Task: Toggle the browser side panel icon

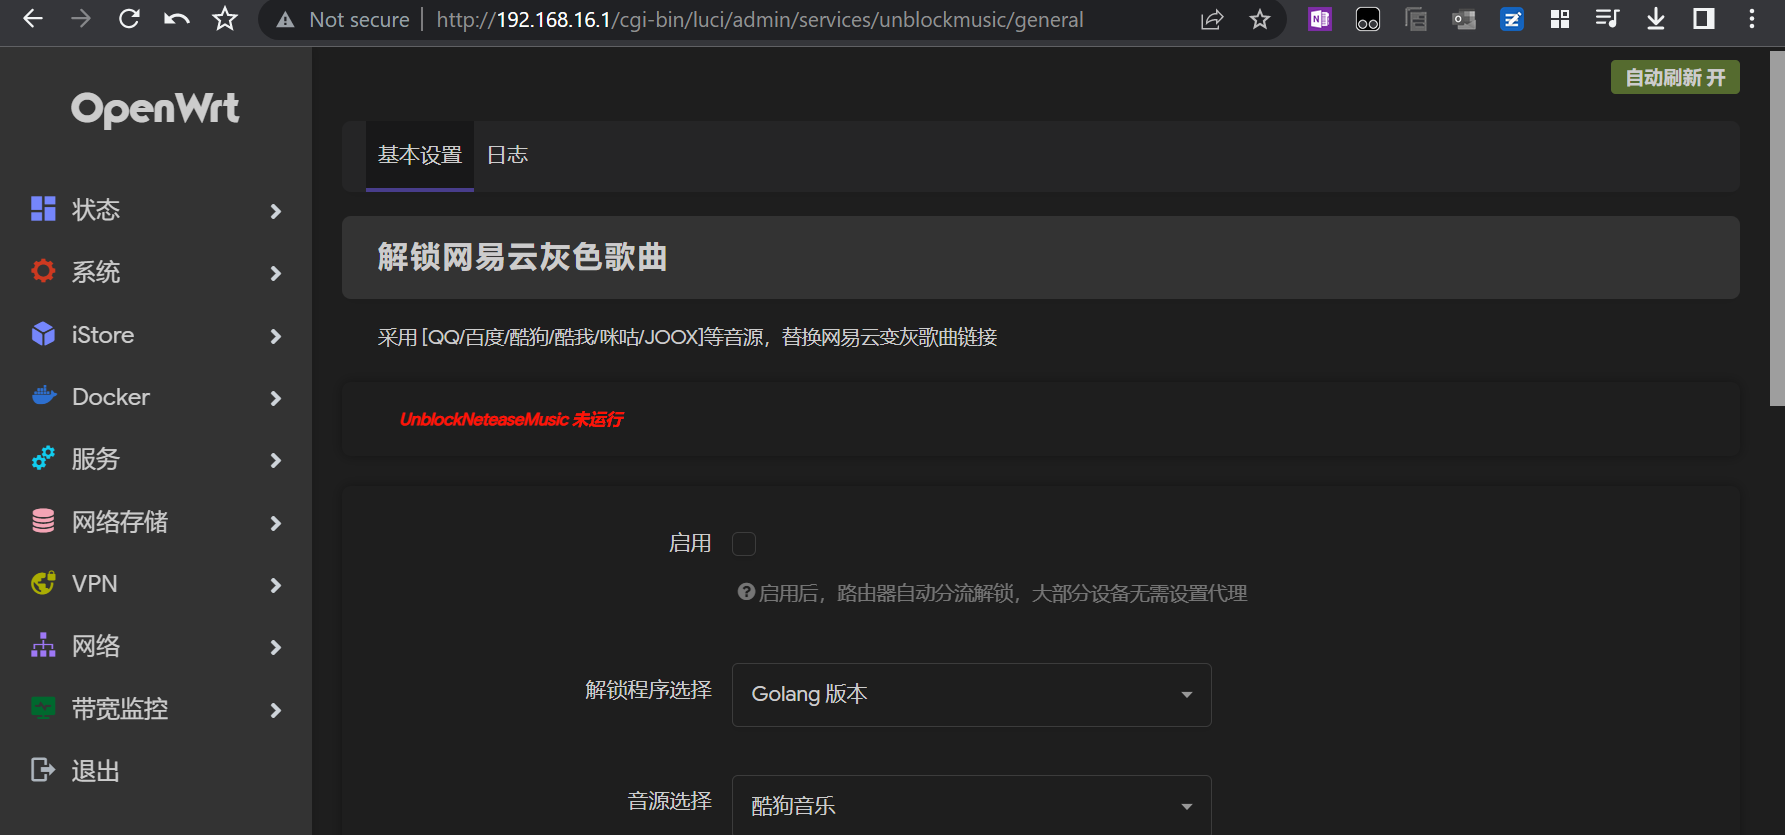Action: click(x=1704, y=19)
